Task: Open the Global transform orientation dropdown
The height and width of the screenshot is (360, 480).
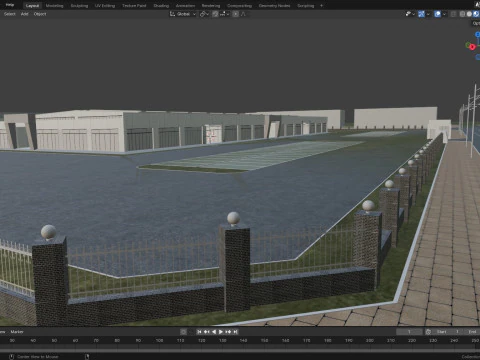Action: [183, 14]
